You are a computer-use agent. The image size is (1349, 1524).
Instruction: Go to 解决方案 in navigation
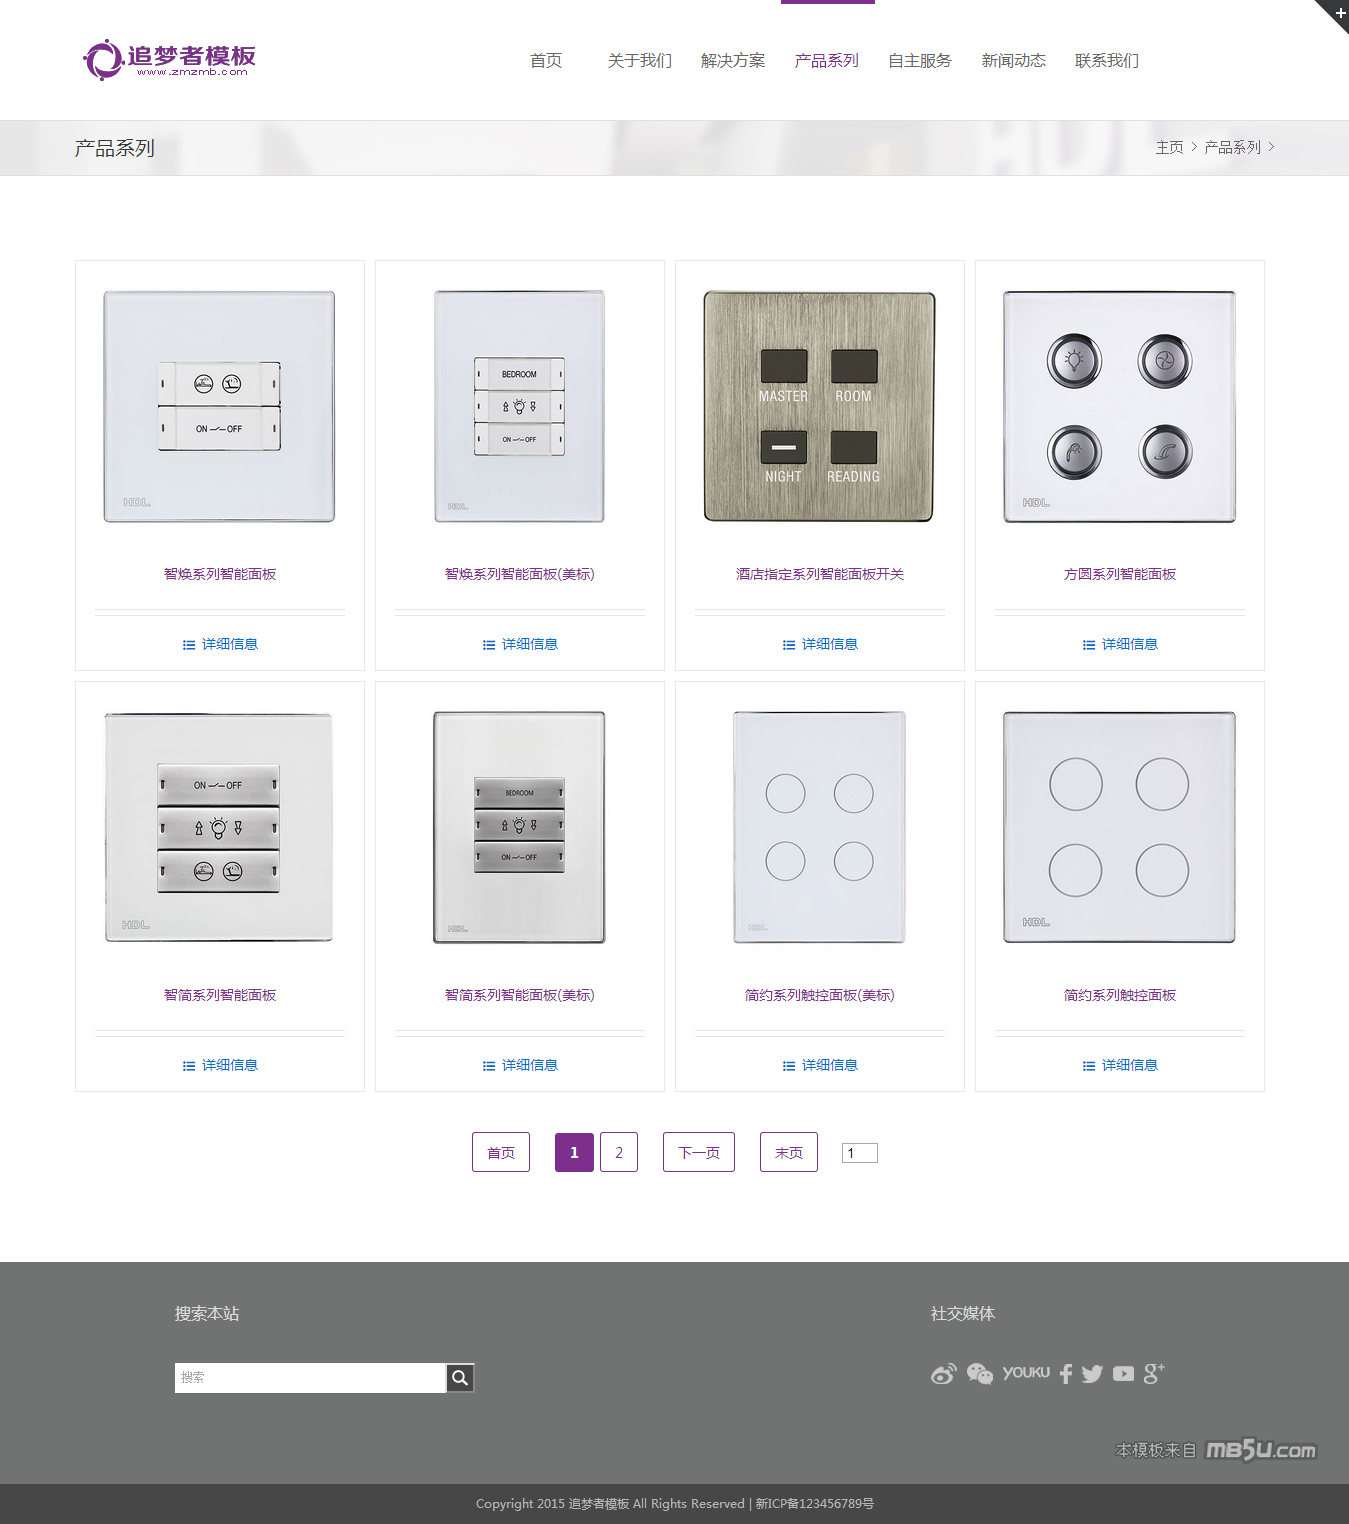coord(733,61)
